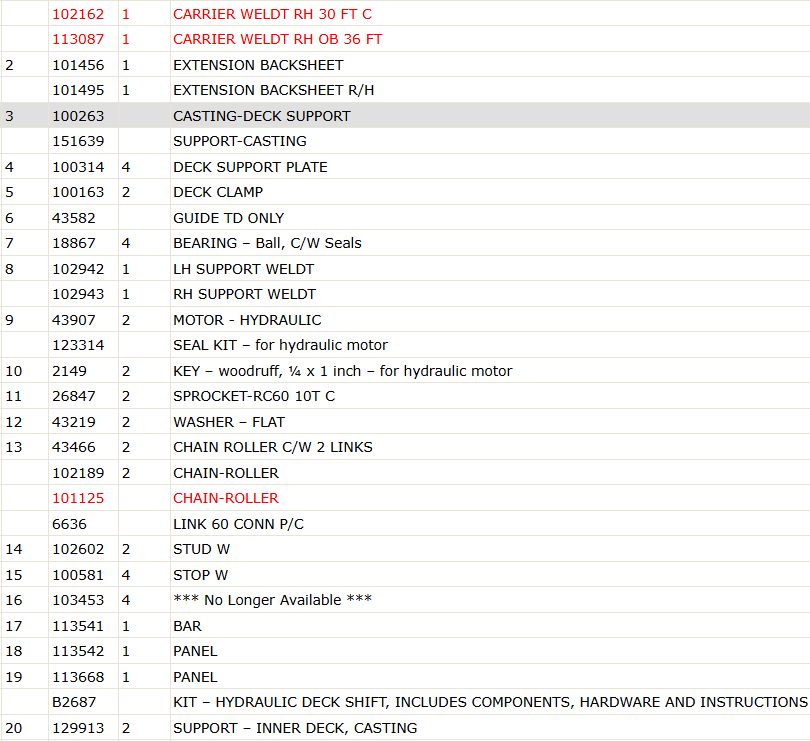This screenshot has height=741, width=810.
Task: Select part number 102942
Action: point(78,269)
